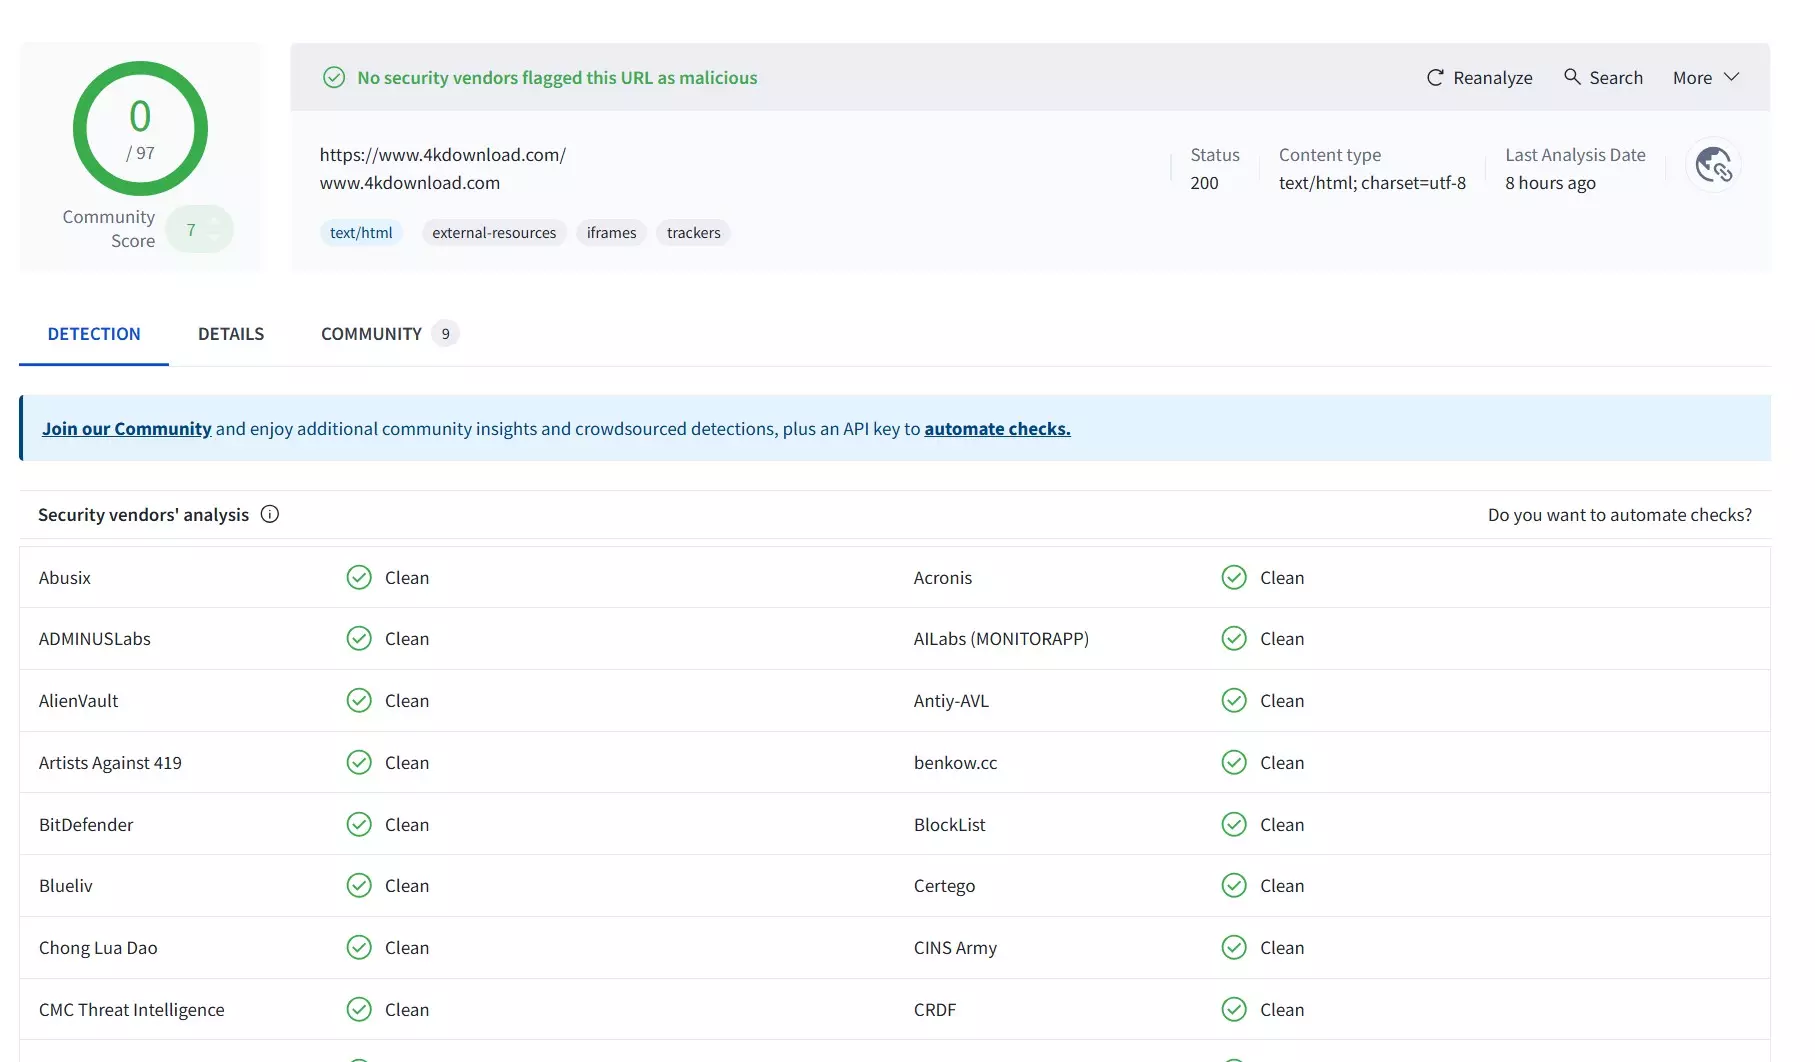
Task: Click the CMC Threat Intelligence vendor name
Action: pyautogui.click(x=132, y=1009)
